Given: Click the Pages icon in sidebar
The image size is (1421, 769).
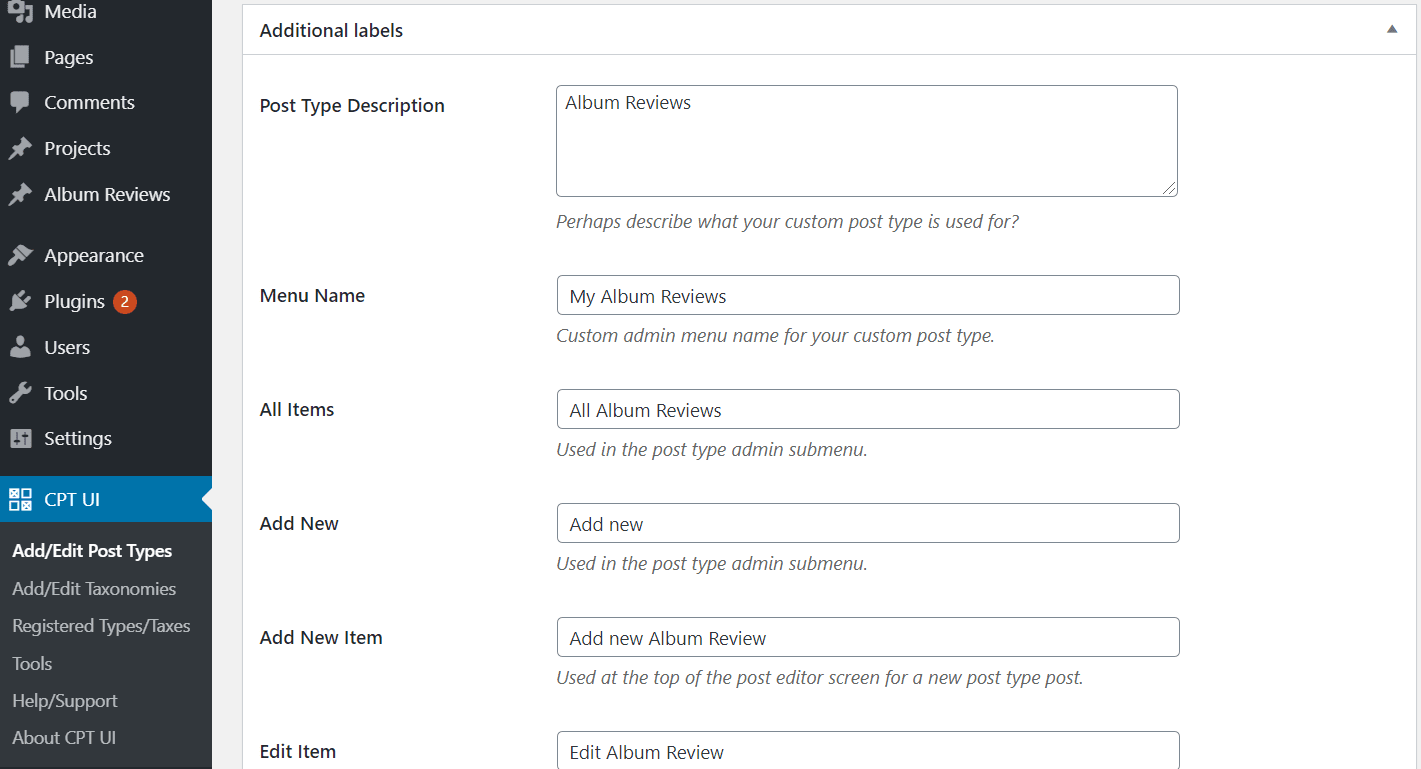Looking at the screenshot, I should (x=20, y=56).
